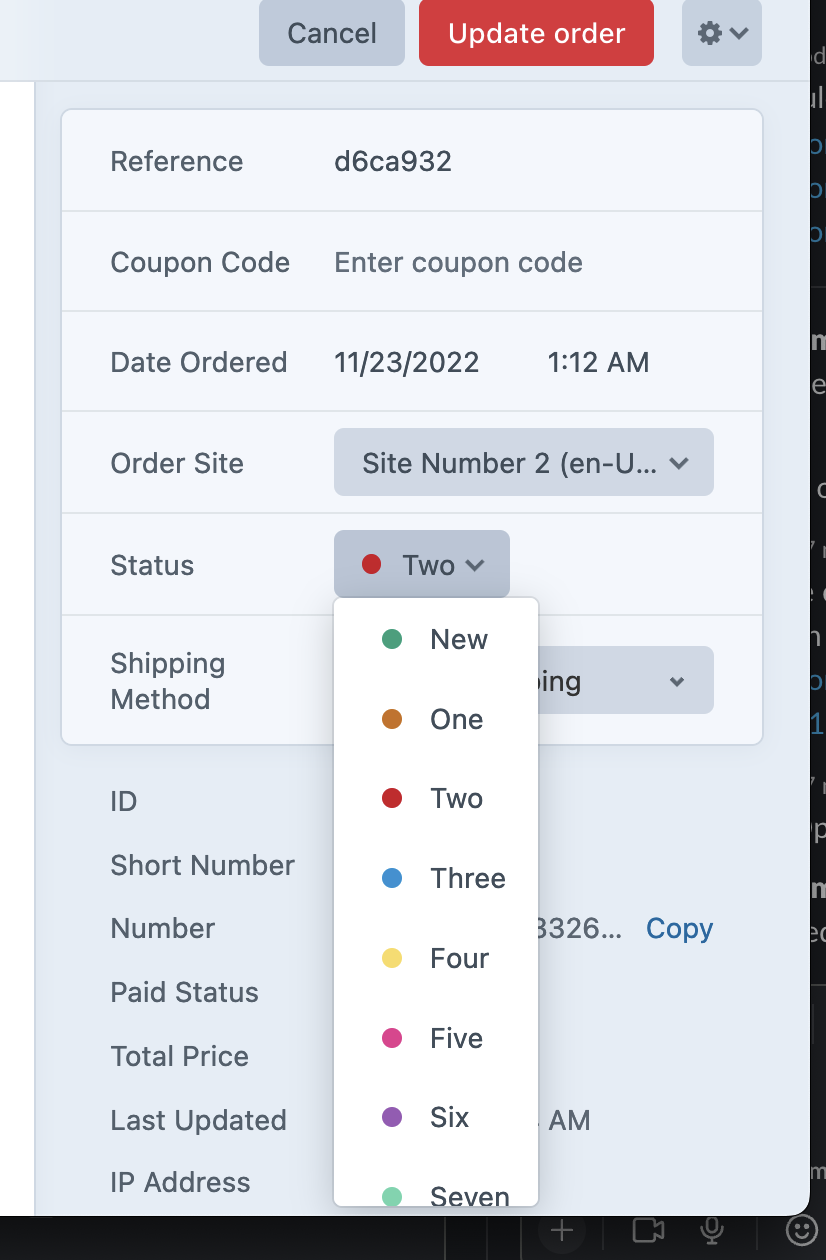
Task: Click the red dot on the current Two status
Action: (x=373, y=564)
